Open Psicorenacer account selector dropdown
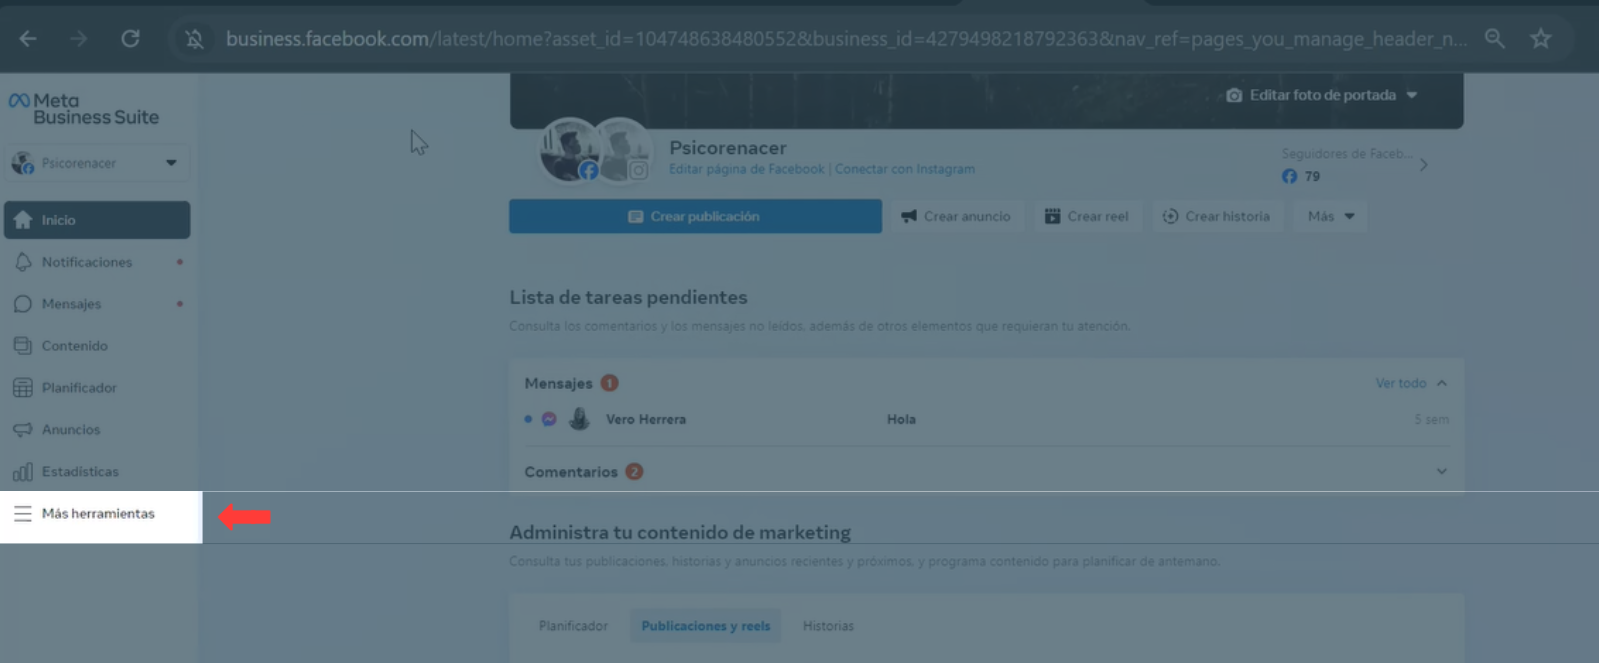Viewport: 1599px width, 663px height. pyautogui.click(x=97, y=163)
